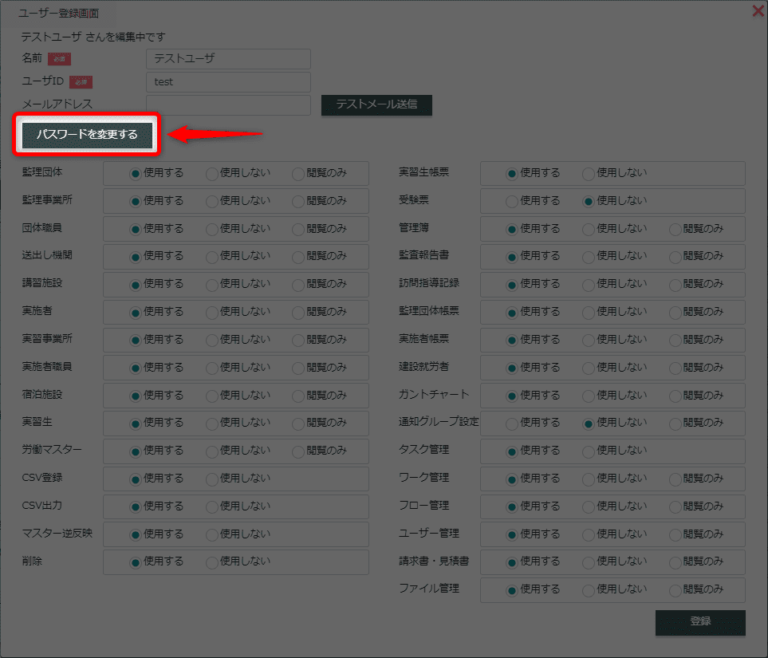Choose 使用しない for CSV登録
This screenshot has width=768, height=658.
(212, 478)
